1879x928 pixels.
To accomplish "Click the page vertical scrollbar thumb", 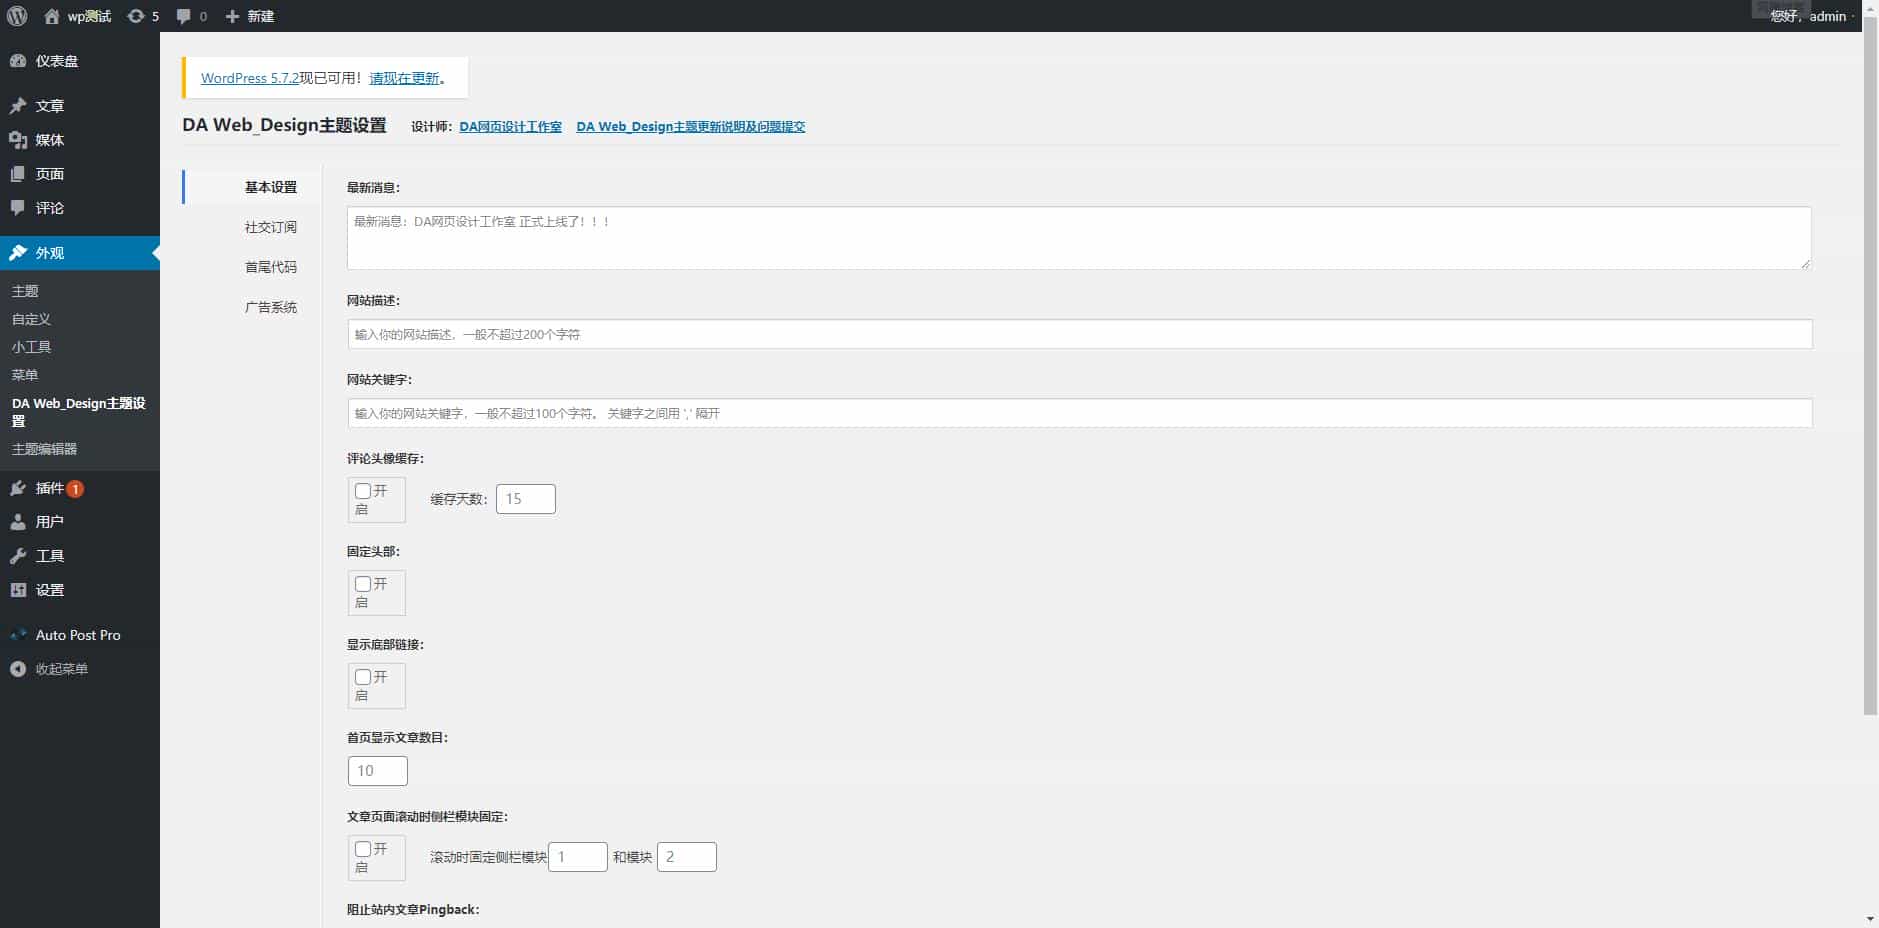I will 1870,365.
